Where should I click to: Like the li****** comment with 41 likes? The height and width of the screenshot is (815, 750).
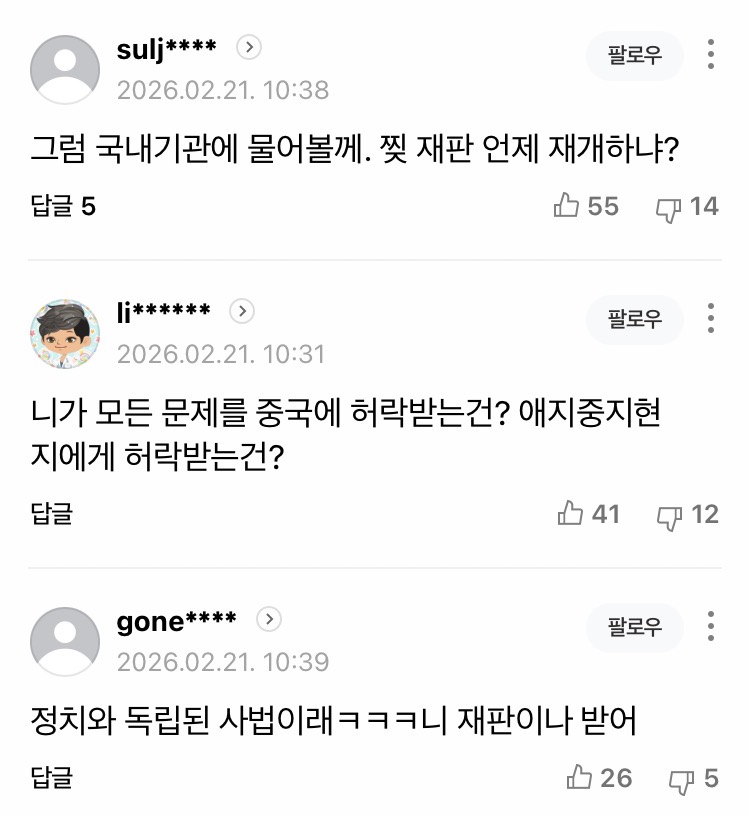click(x=570, y=514)
